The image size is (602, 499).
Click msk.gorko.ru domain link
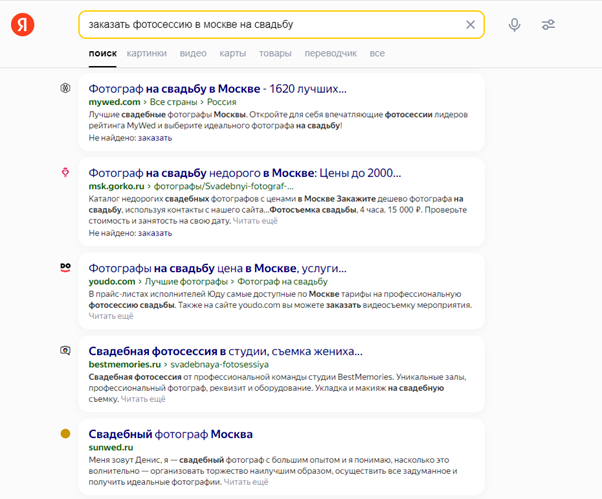click(x=116, y=187)
